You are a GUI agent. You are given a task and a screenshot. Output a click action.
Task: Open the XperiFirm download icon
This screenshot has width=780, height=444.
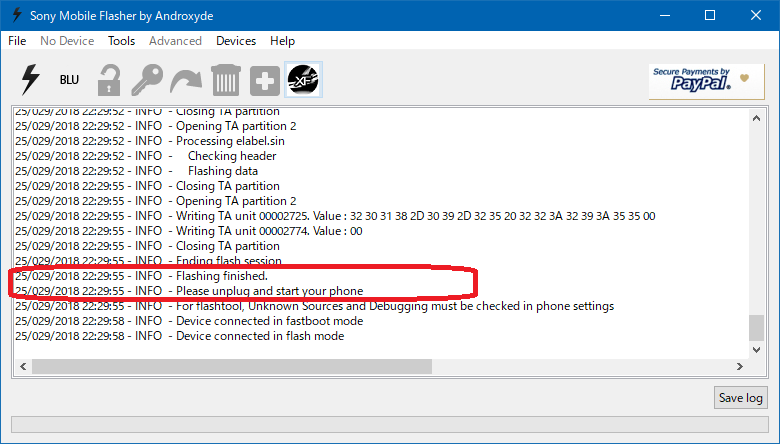[303, 80]
